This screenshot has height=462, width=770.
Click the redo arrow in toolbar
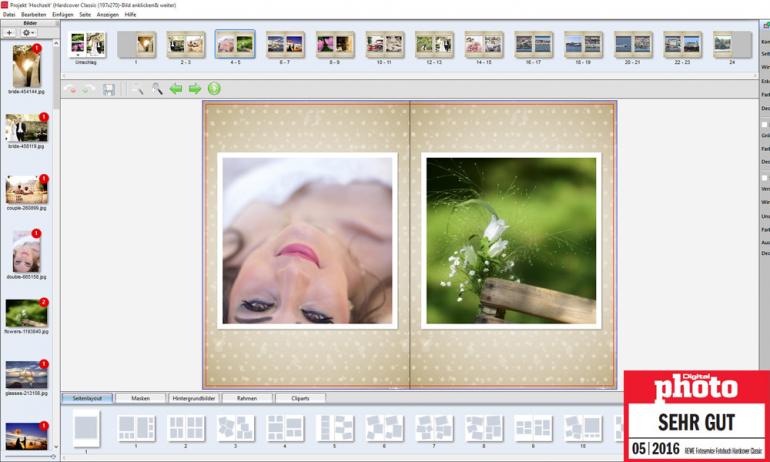click(x=88, y=89)
